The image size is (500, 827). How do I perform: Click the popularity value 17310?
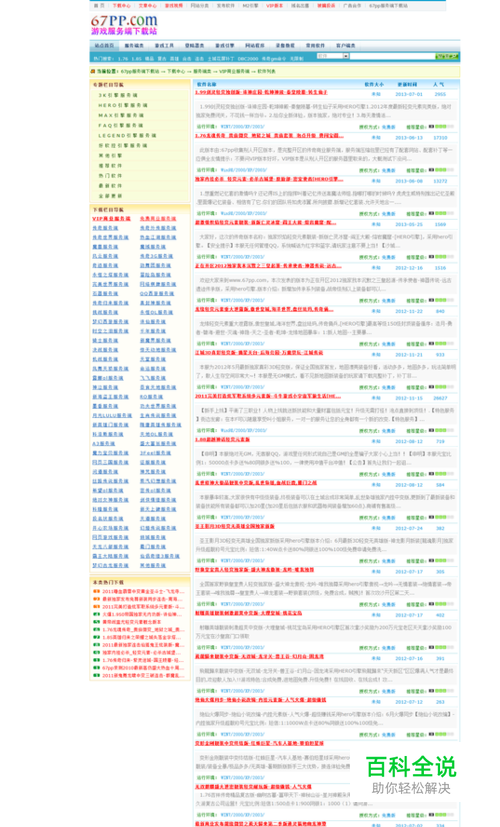(x=440, y=138)
